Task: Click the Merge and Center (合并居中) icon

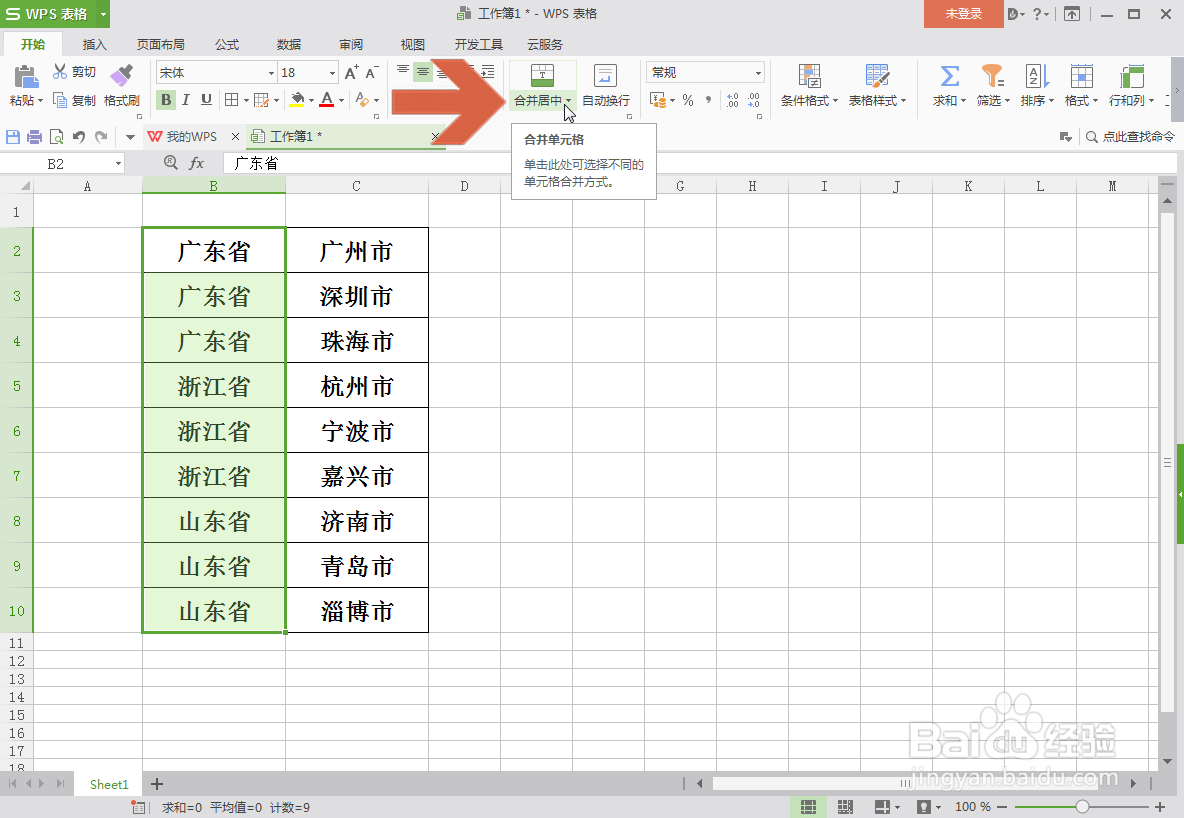Action: click(542, 76)
